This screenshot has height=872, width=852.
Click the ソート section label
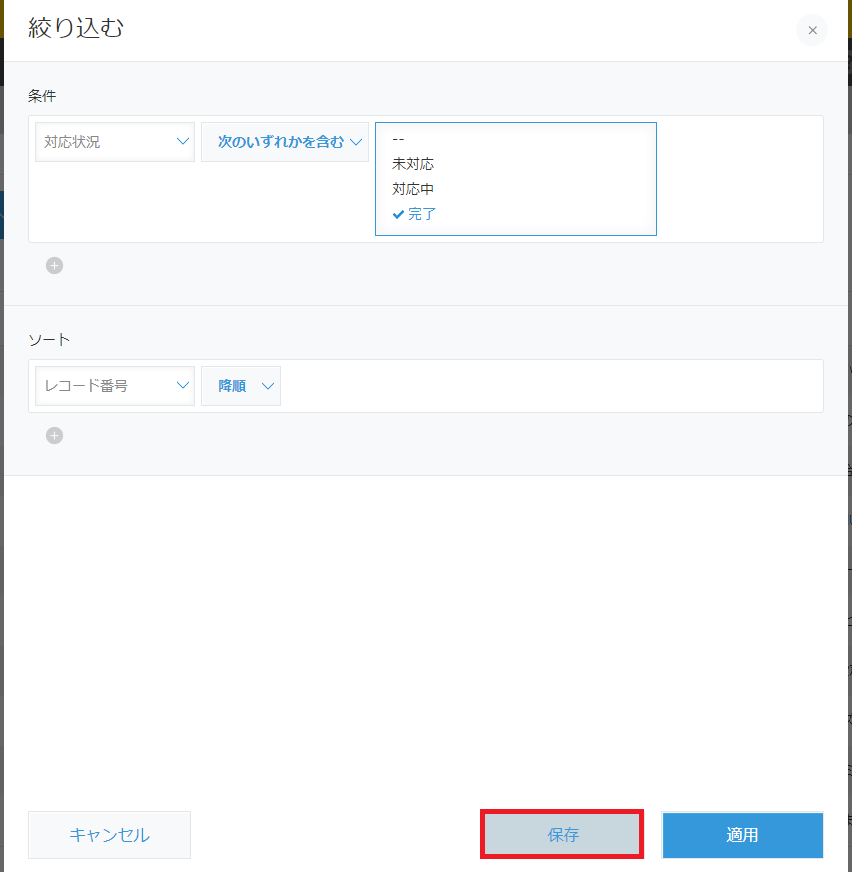pyautogui.click(x=49, y=340)
